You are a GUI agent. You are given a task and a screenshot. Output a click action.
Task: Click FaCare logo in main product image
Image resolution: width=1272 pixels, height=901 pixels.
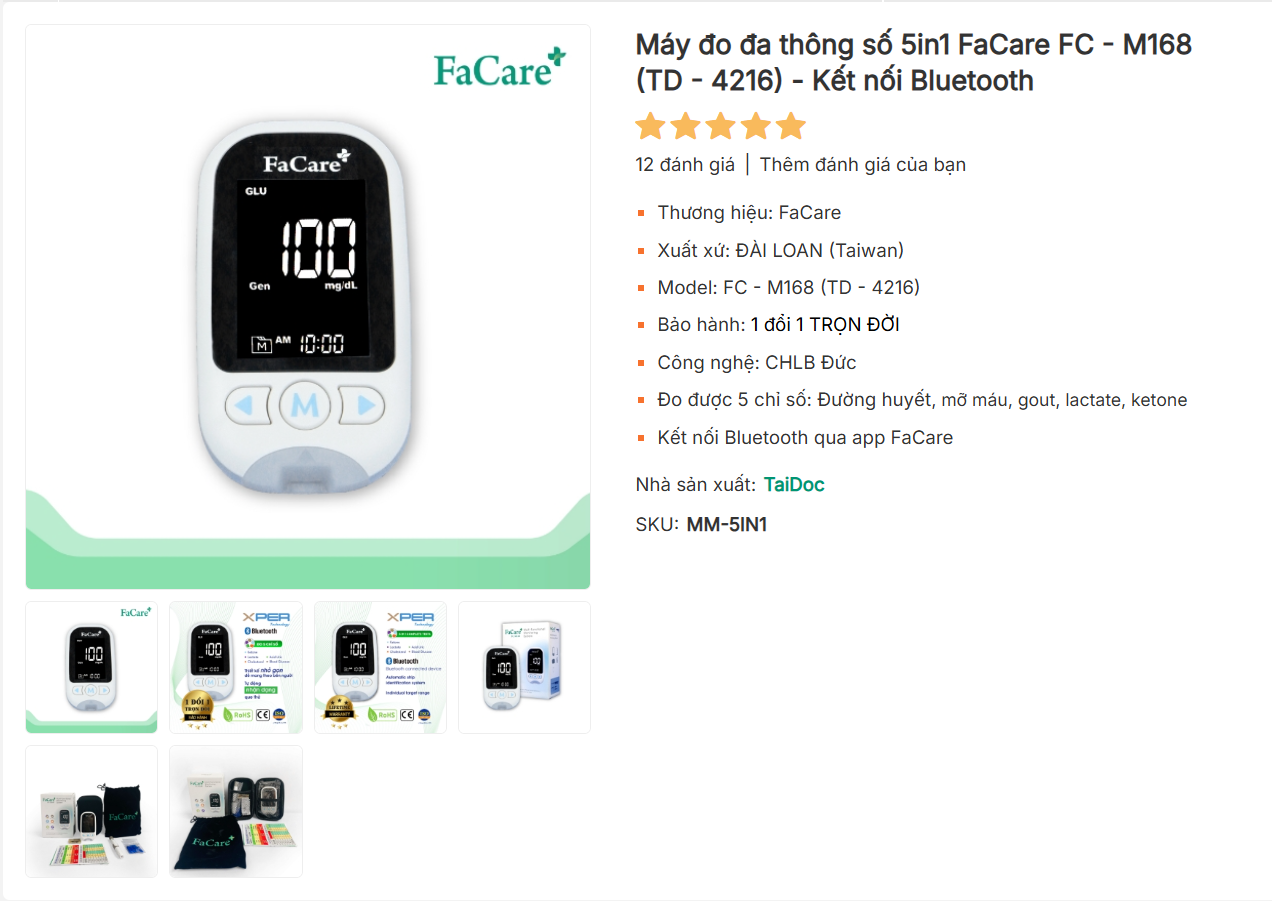click(x=499, y=68)
